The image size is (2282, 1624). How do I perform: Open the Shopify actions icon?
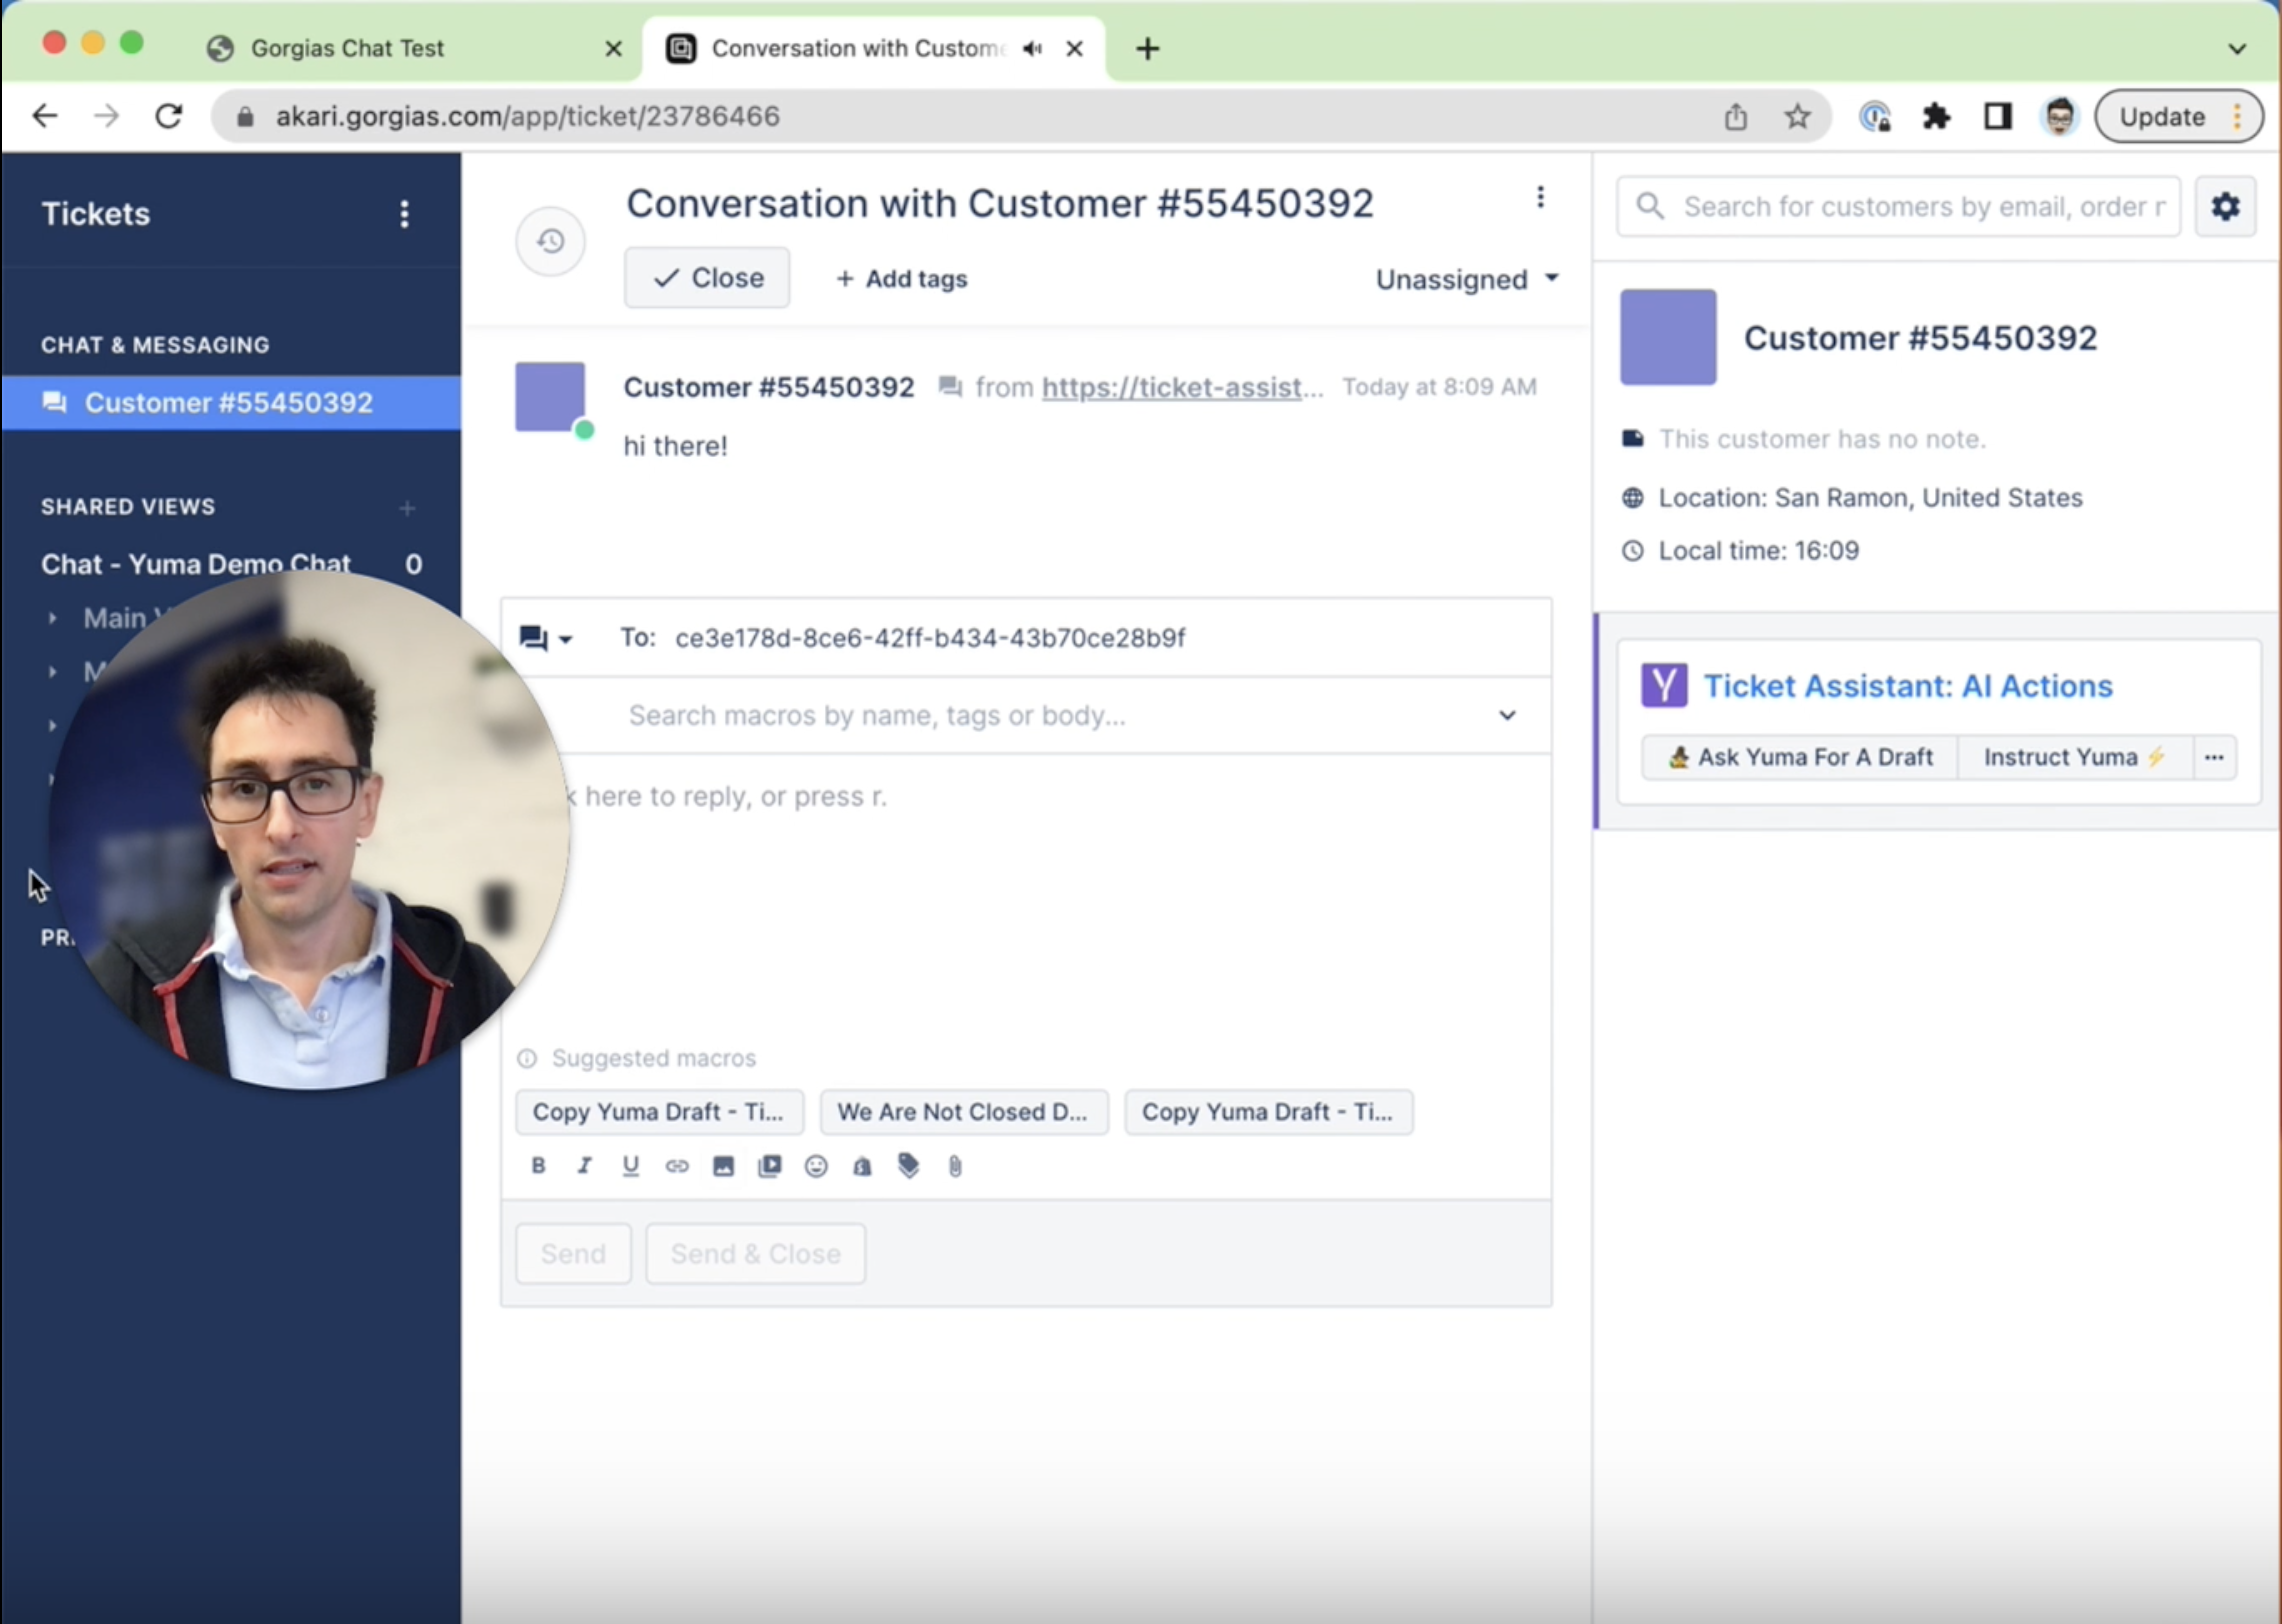click(861, 1165)
